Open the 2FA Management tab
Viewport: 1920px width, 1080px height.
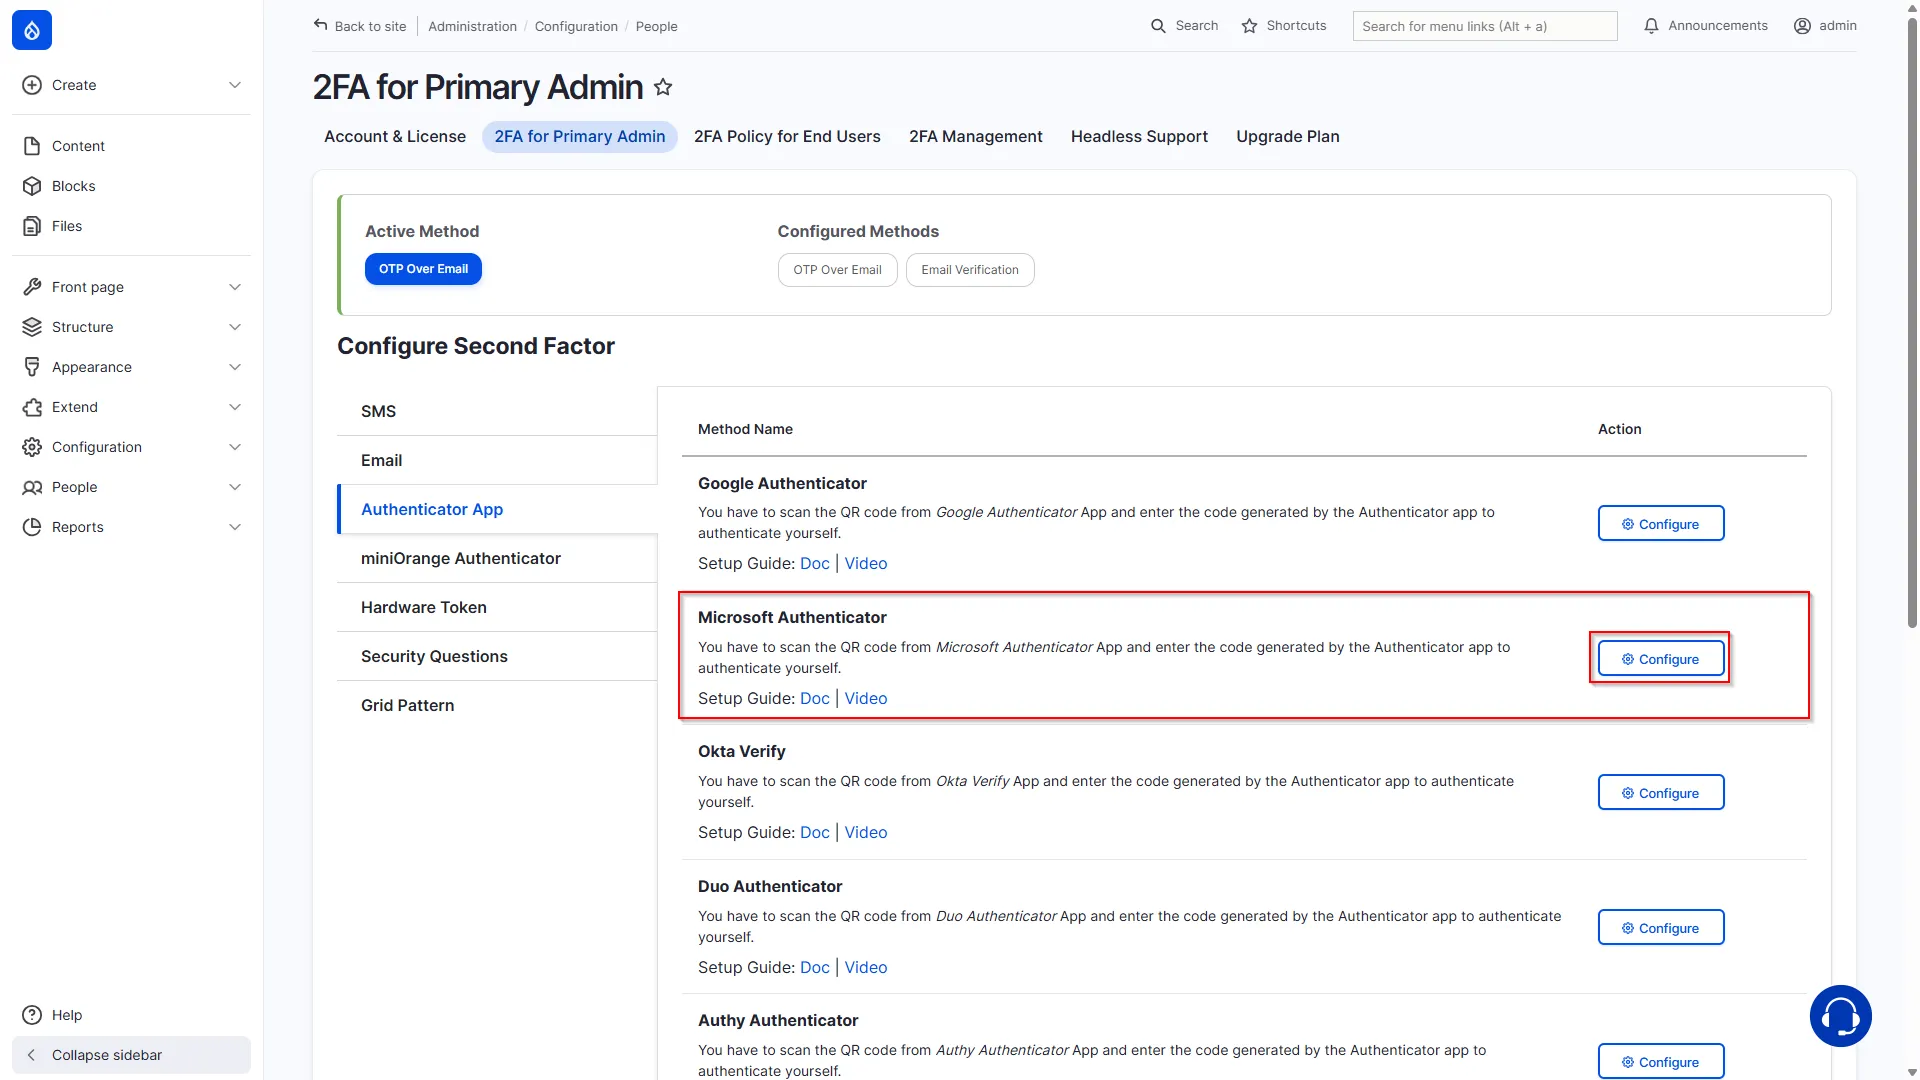pos(975,137)
